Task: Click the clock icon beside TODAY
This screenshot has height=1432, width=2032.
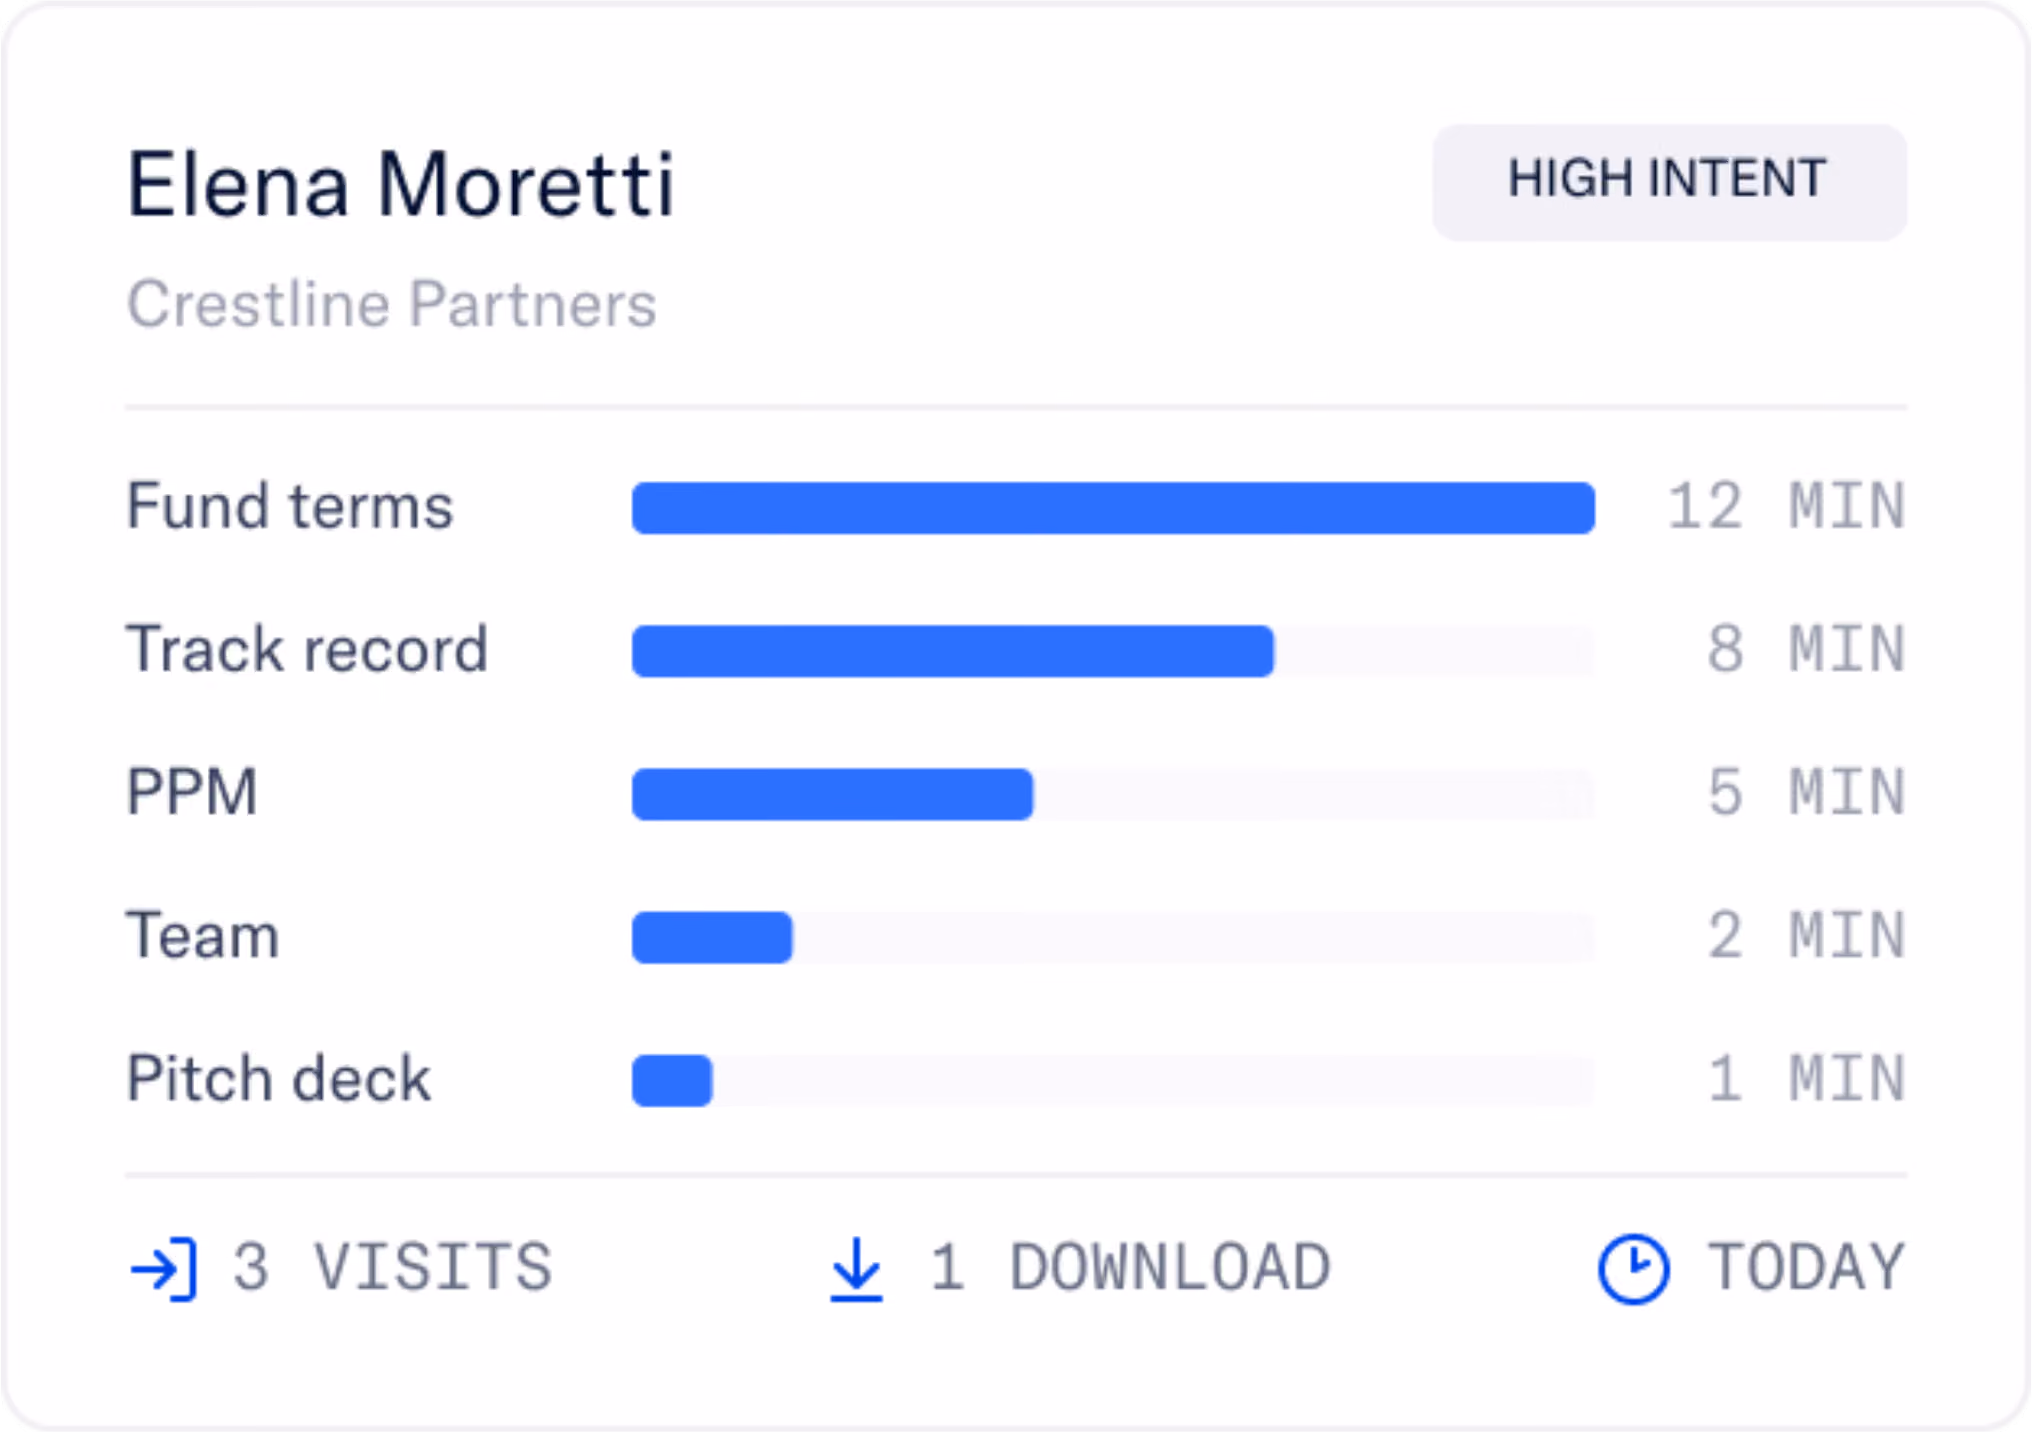Action: click(x=1633, y=1269)
